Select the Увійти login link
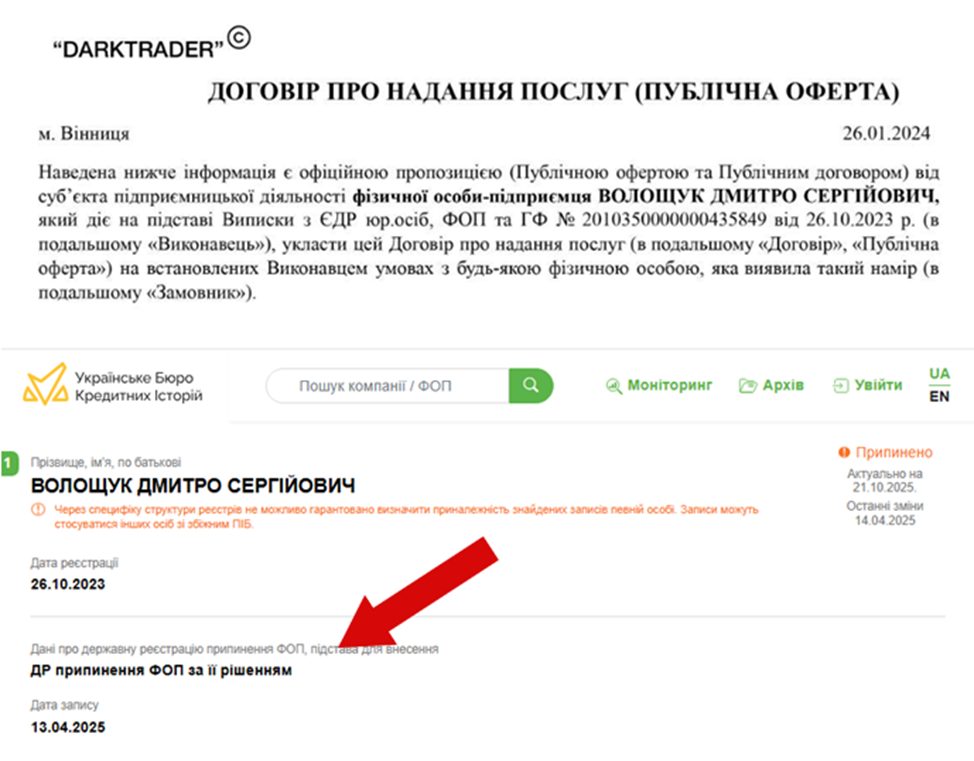Viewport: 974px width, 761px height. coord(878,385)
